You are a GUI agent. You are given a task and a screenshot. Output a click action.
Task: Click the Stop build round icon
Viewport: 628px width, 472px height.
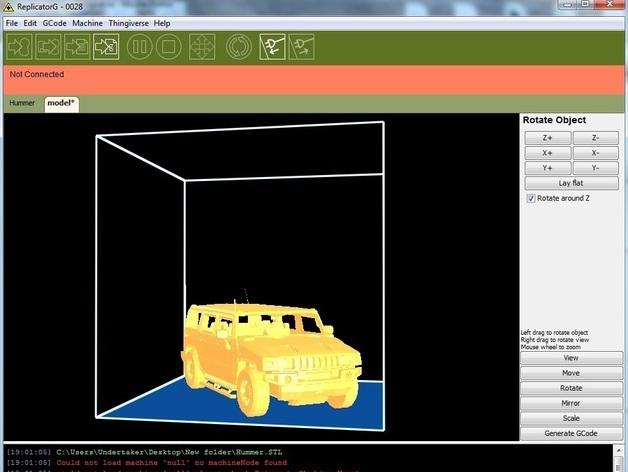coord(169,47)
